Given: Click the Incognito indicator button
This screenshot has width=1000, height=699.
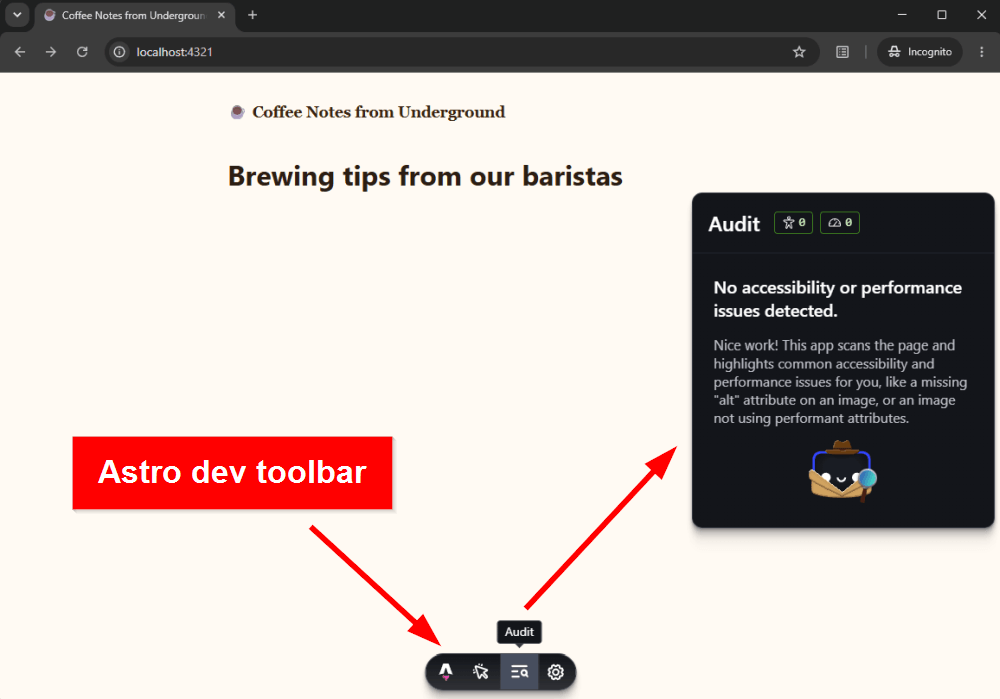Looking at the screenshot, I should [x=920, y=52].
